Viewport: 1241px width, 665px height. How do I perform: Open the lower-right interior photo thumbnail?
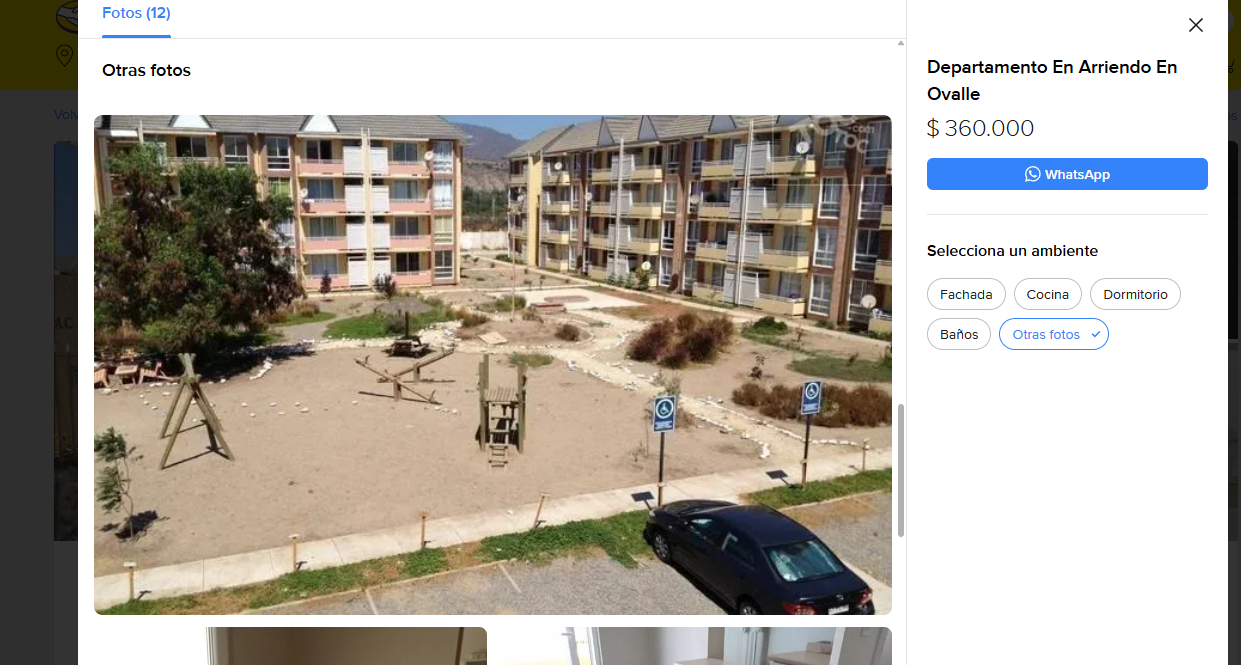[695, 646]
